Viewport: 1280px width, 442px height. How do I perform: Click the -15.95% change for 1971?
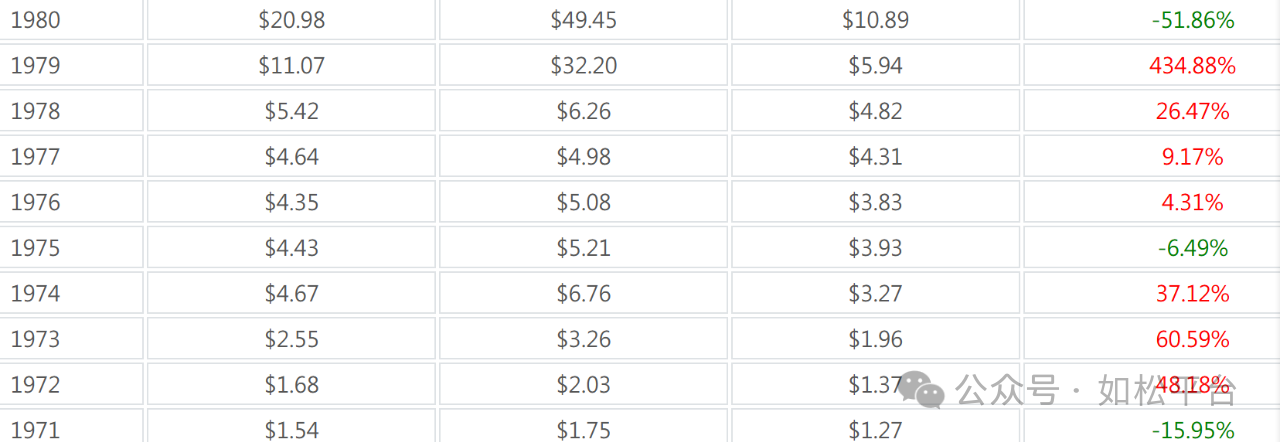point(1193,431)
